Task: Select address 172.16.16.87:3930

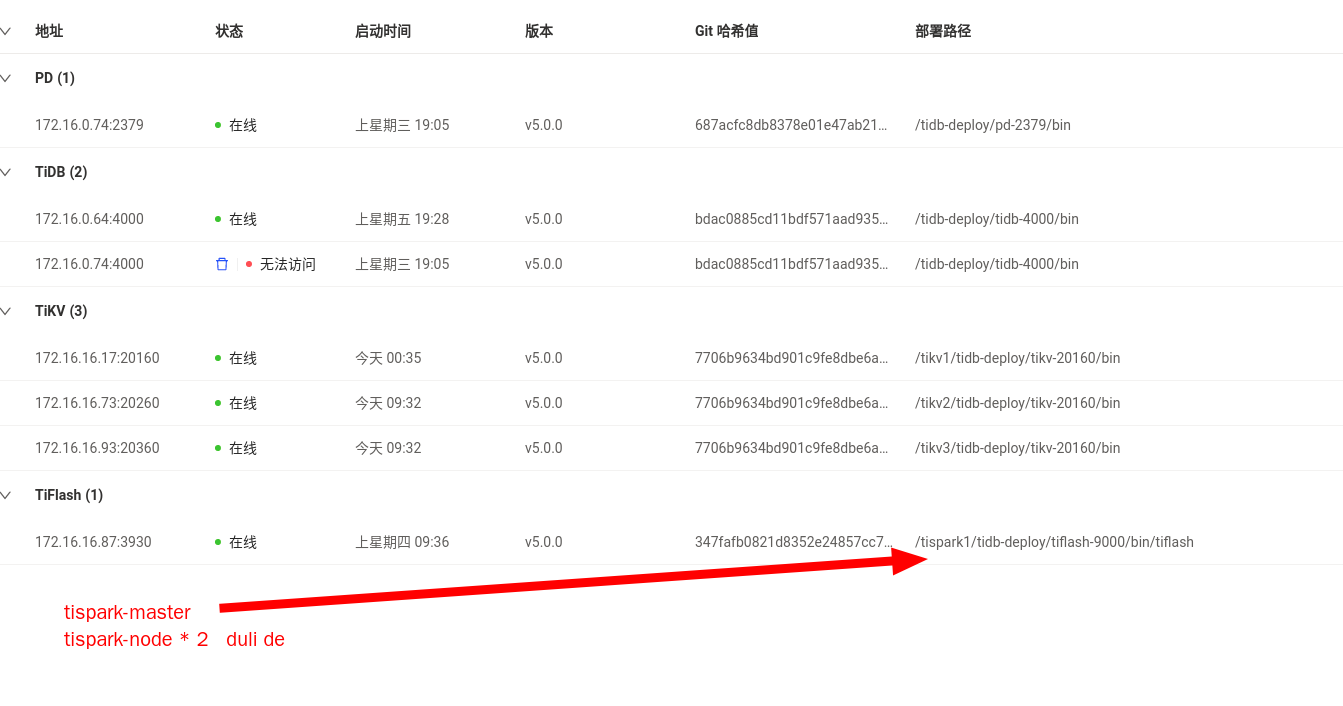Action: pyautogui.click(x=93, y=542)
